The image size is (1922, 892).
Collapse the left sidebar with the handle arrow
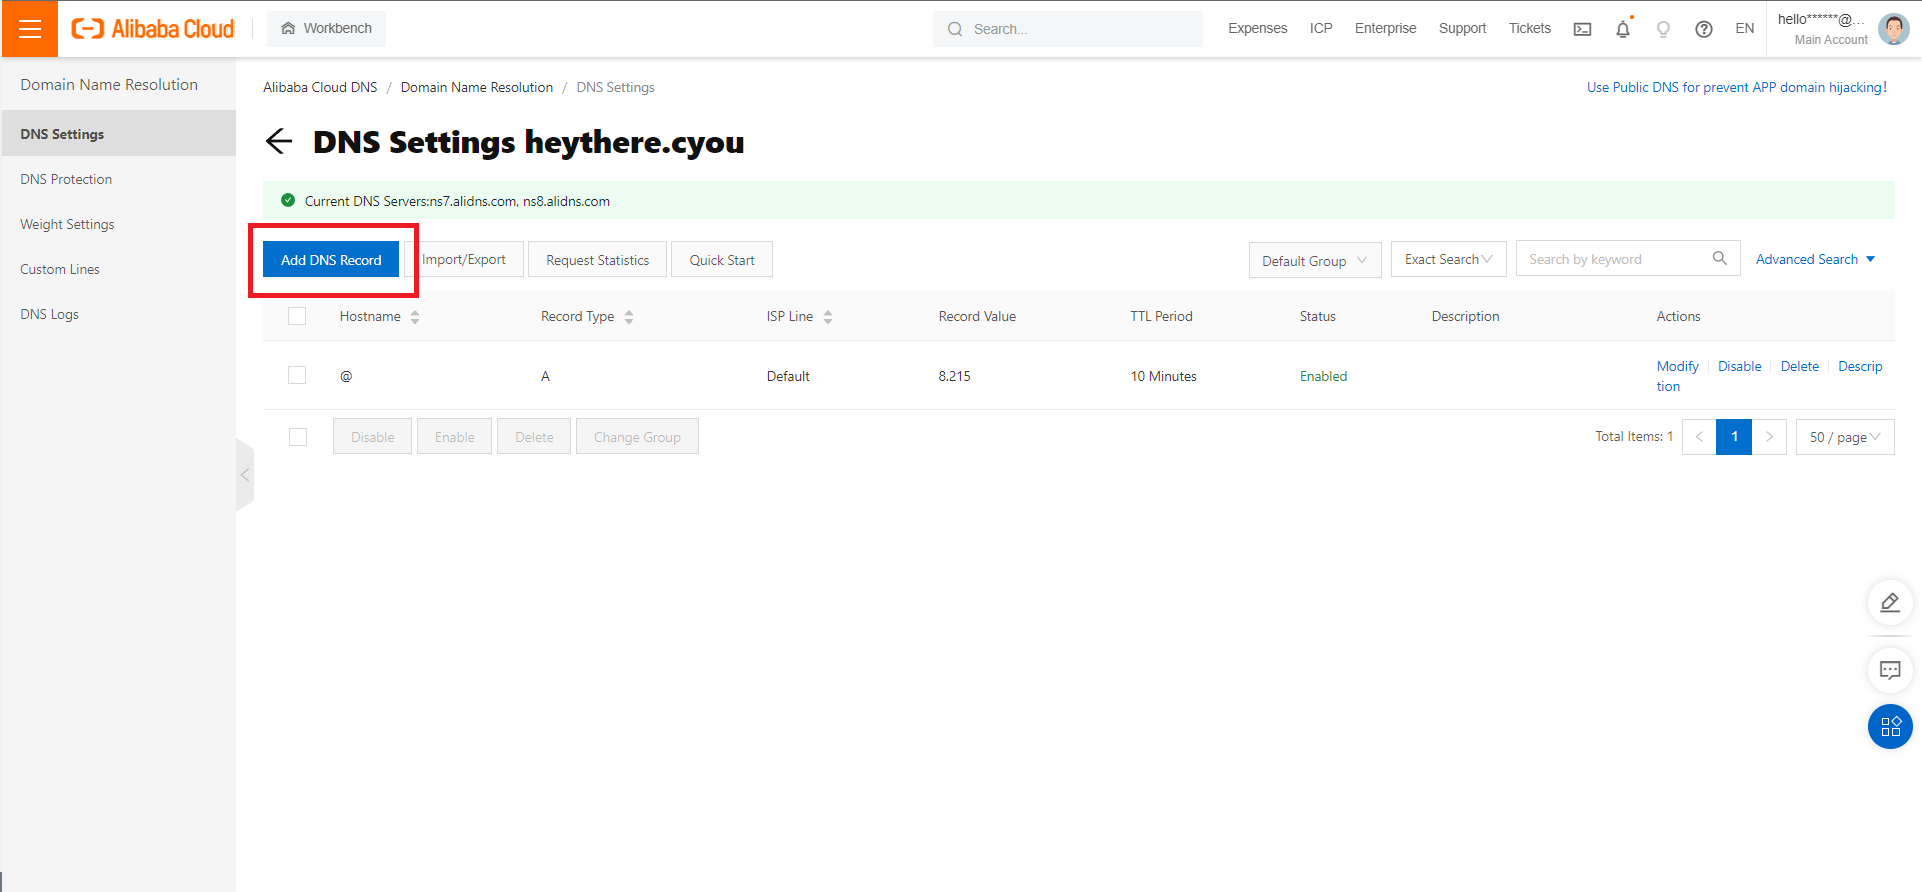click(244, 475)
